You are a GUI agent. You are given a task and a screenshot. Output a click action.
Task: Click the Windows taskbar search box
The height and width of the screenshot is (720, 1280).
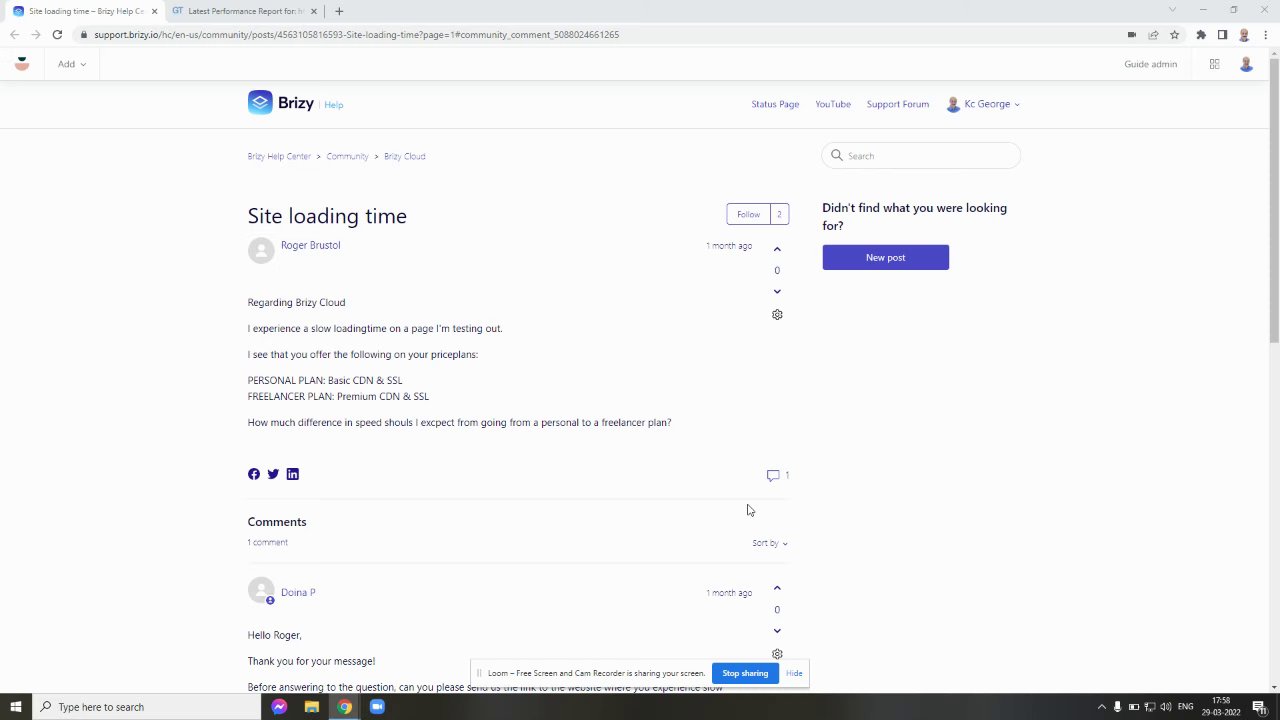(146, 707)
